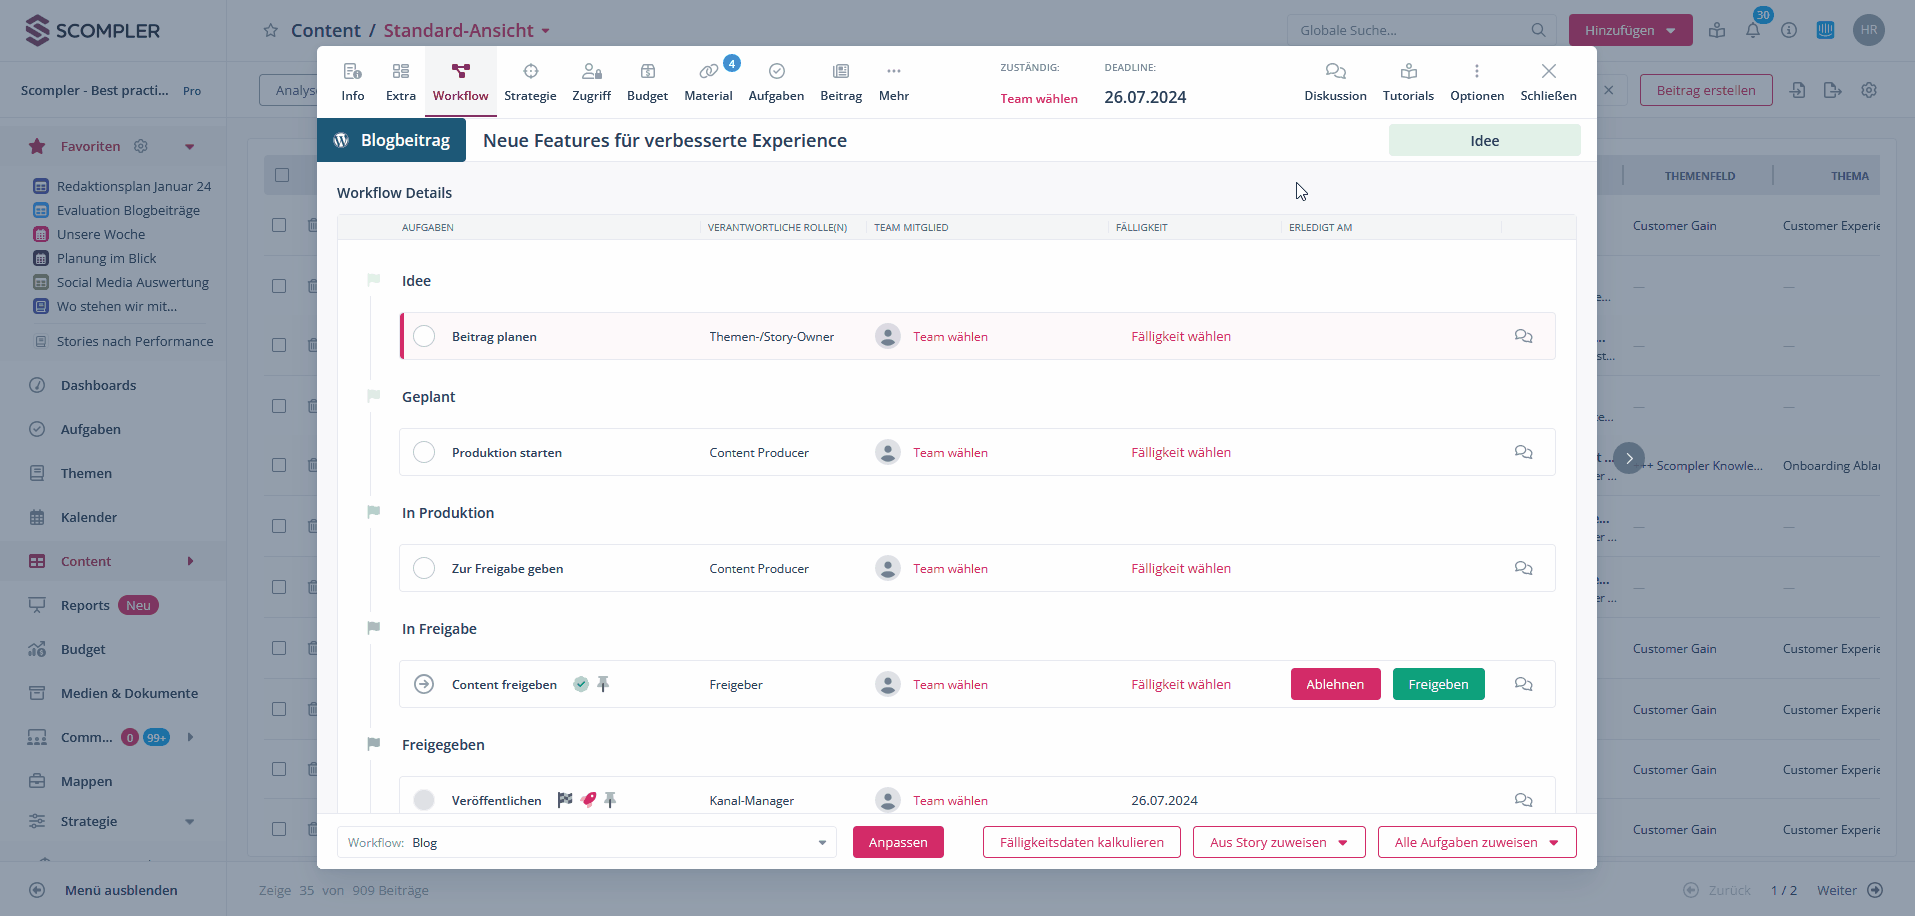This screenshot has height=916, width=1915.
Task: Open the Workflow Blog dropdown
Action: pyautogui.click(x=587, y=843)
